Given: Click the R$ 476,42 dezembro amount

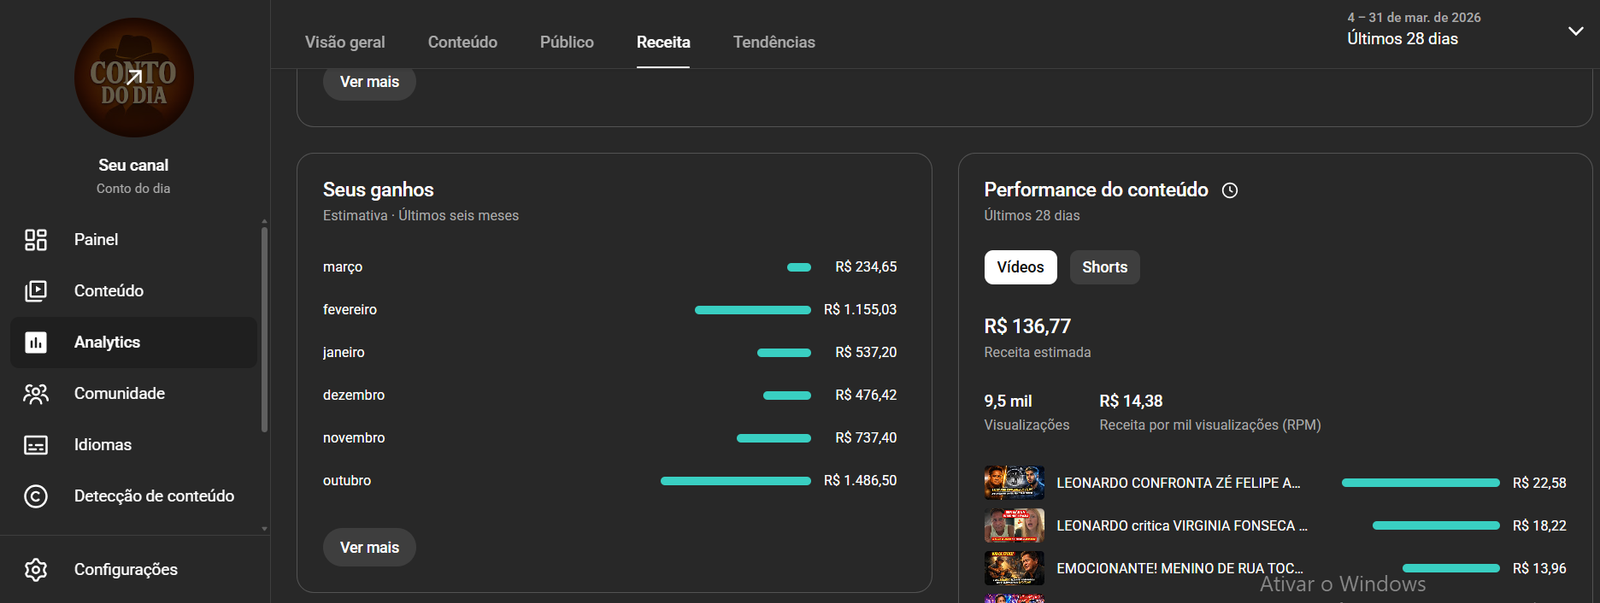Looking at the screenshot, I should coord(866,396).
